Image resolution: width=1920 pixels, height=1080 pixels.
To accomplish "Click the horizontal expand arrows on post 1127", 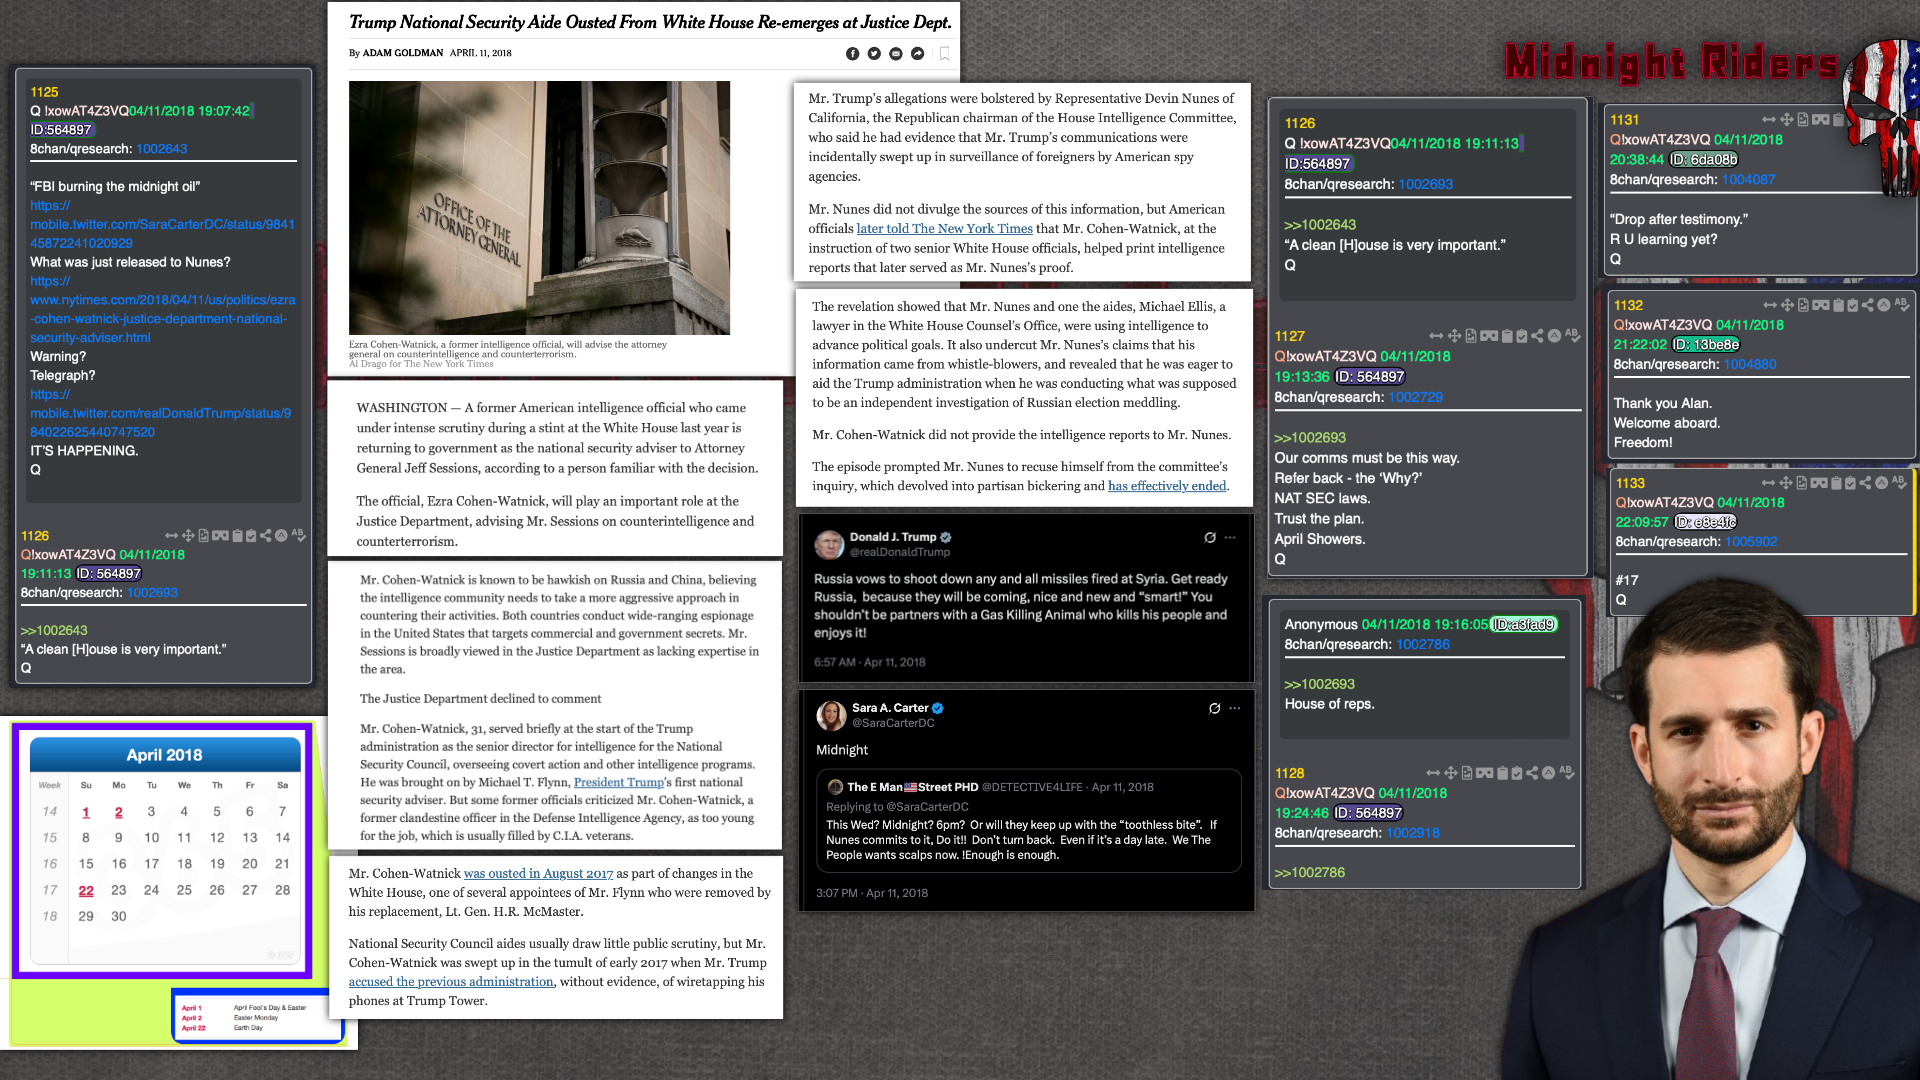I will click(1436, 336).
